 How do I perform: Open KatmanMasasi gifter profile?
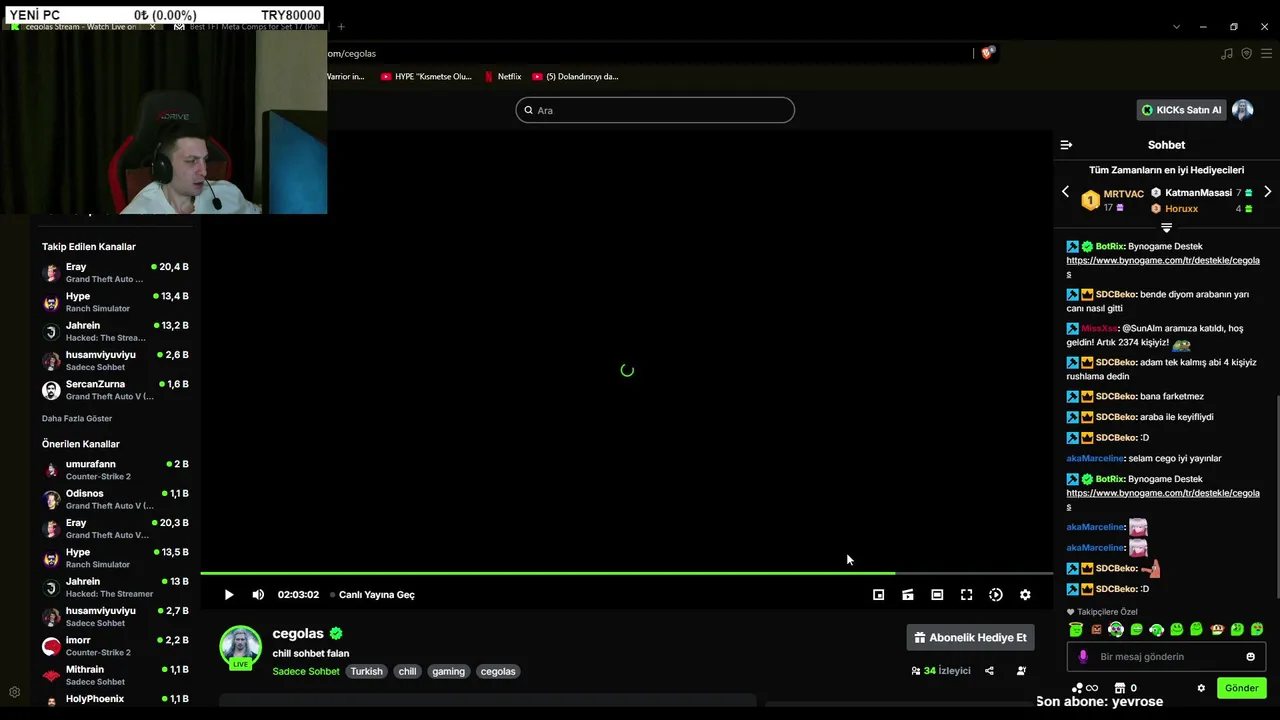(x=1198, y=193)
